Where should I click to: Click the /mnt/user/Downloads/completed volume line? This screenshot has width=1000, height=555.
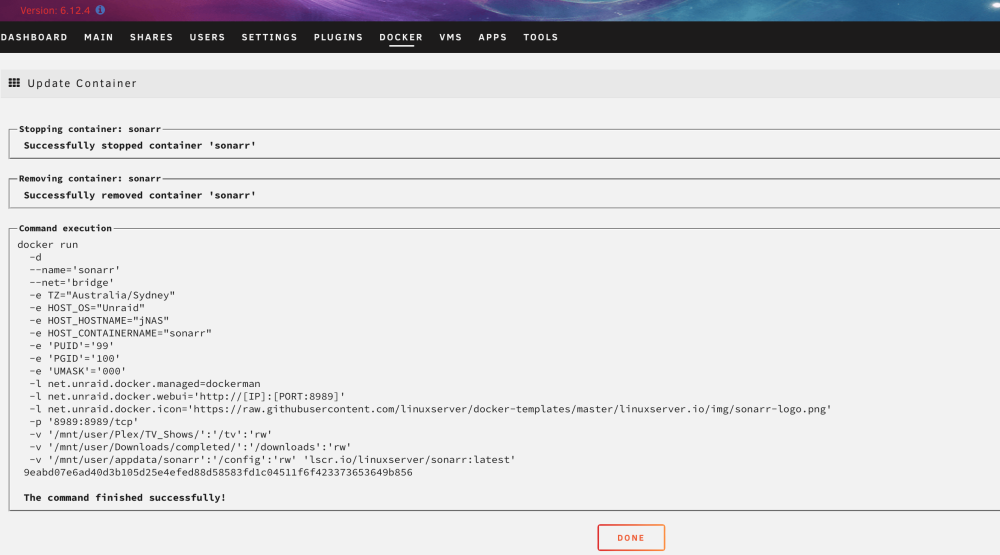190,447
